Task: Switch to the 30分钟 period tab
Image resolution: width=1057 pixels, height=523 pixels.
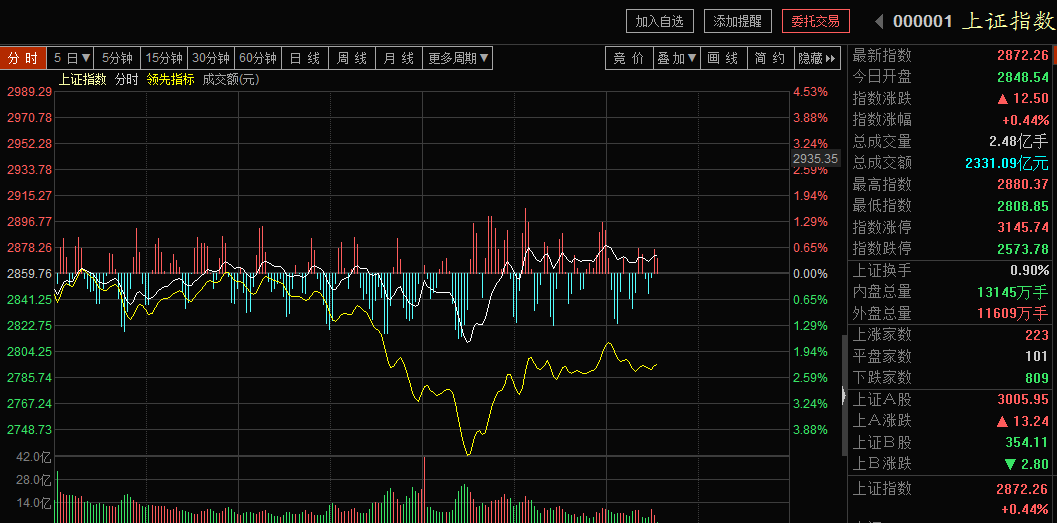Action: (x=211, y=59)
